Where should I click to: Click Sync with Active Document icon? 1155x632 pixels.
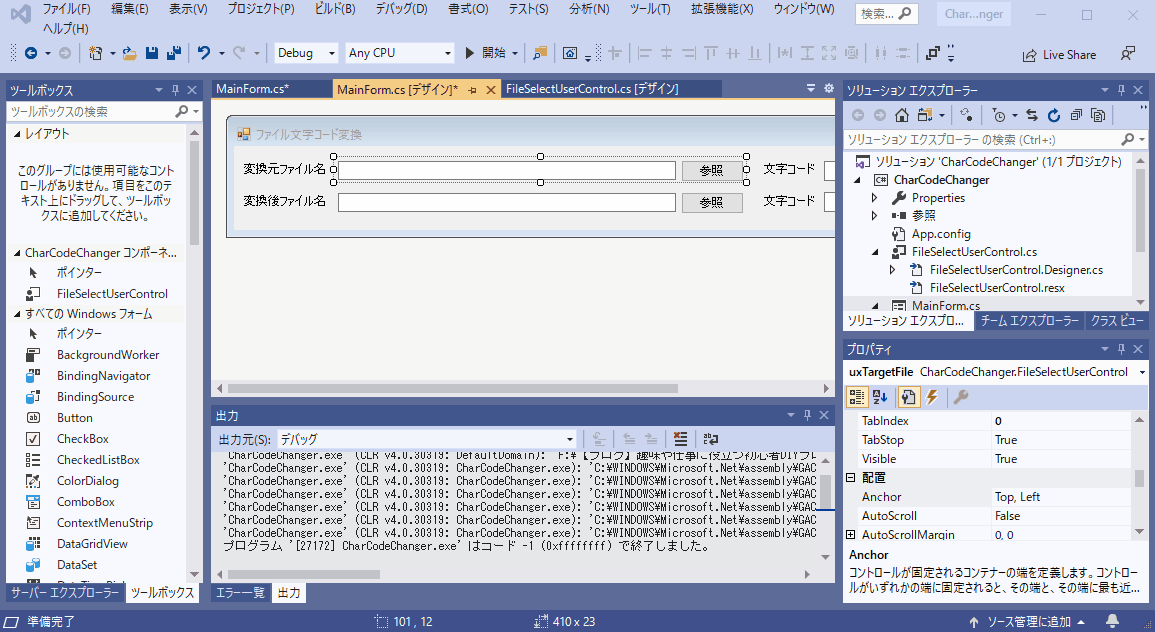(x=1031, y=115)
